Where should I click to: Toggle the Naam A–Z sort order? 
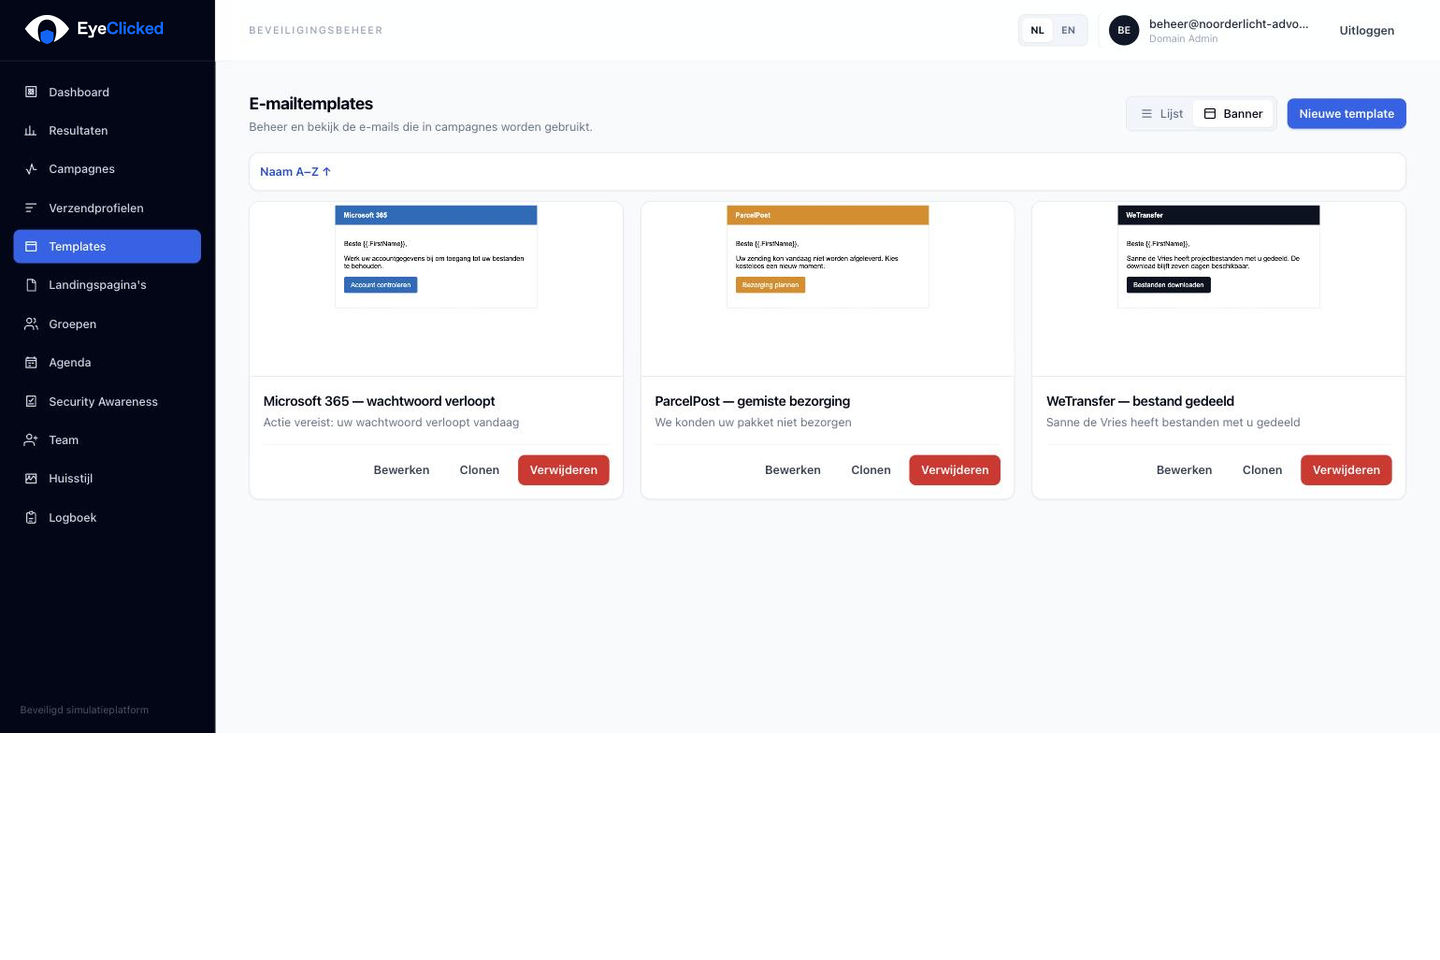[295, 172]
